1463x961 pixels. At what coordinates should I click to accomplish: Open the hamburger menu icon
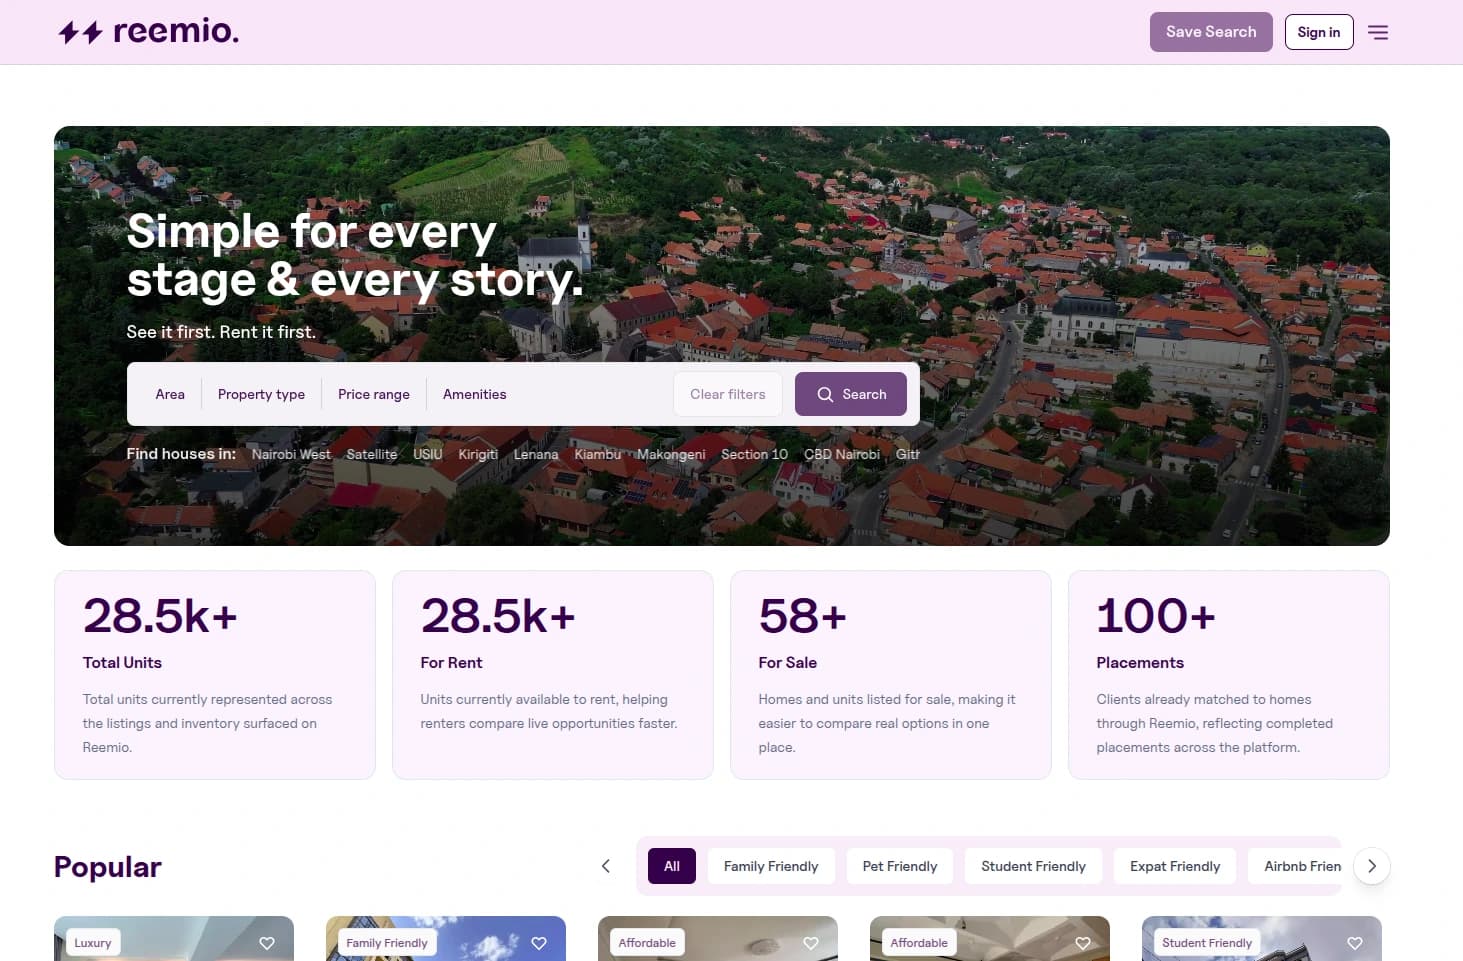(x=1378, y=32)
